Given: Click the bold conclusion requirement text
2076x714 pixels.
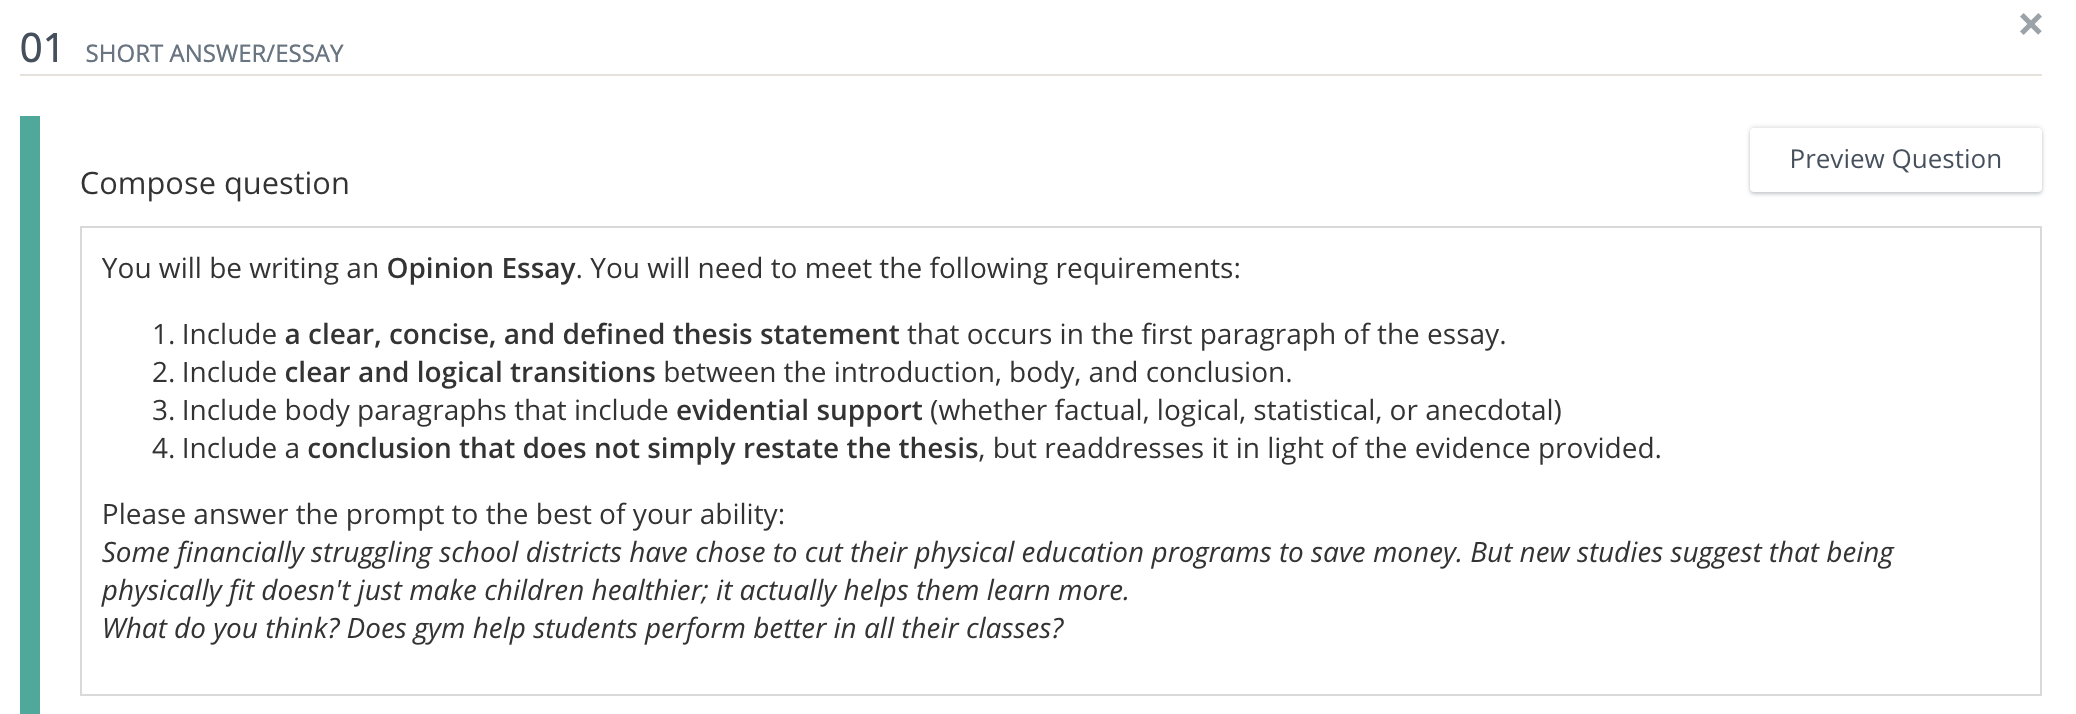Looking at the screenshot, I should click(x=642, y=449).
